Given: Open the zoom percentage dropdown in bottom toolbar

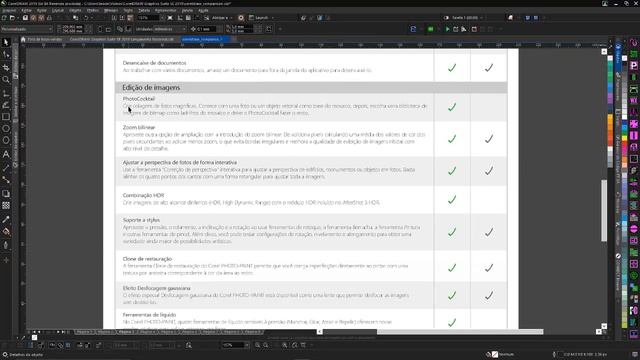Looking at the screenshot, I should tap(247, 345).
